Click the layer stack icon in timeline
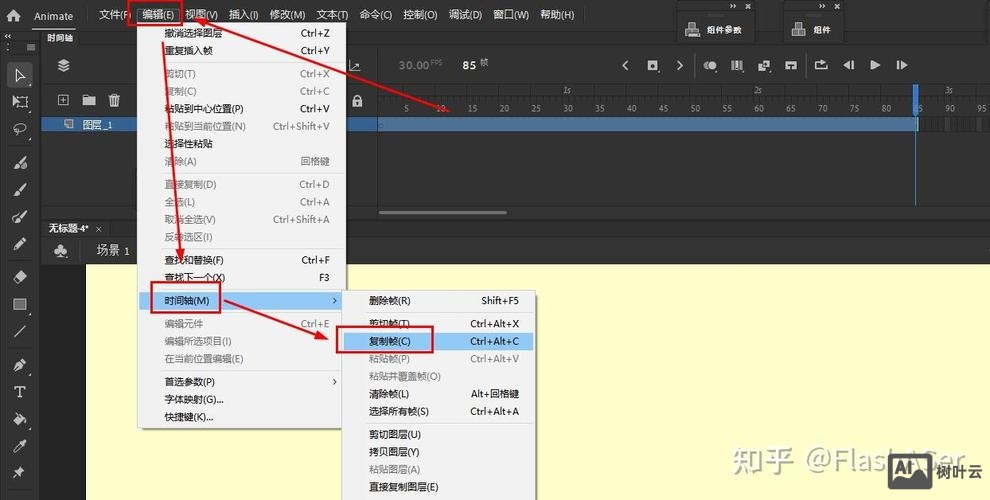The width and height of the screenshot is (990, 500). [x=63, y=66]
